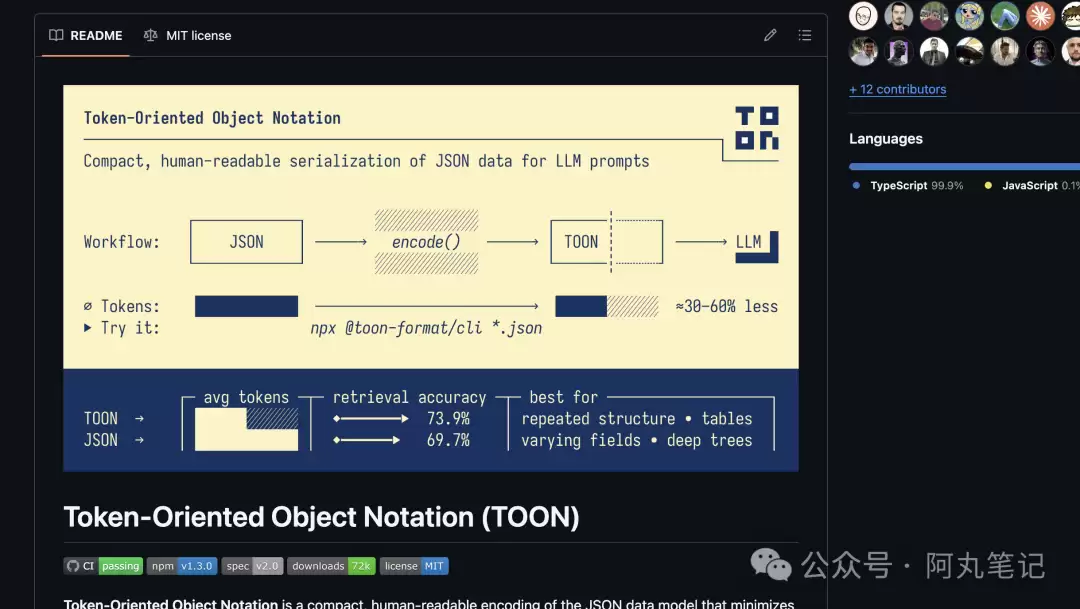Click the downloads 72k badge
Screen dimensions: 1080x609
coord(331,566)
